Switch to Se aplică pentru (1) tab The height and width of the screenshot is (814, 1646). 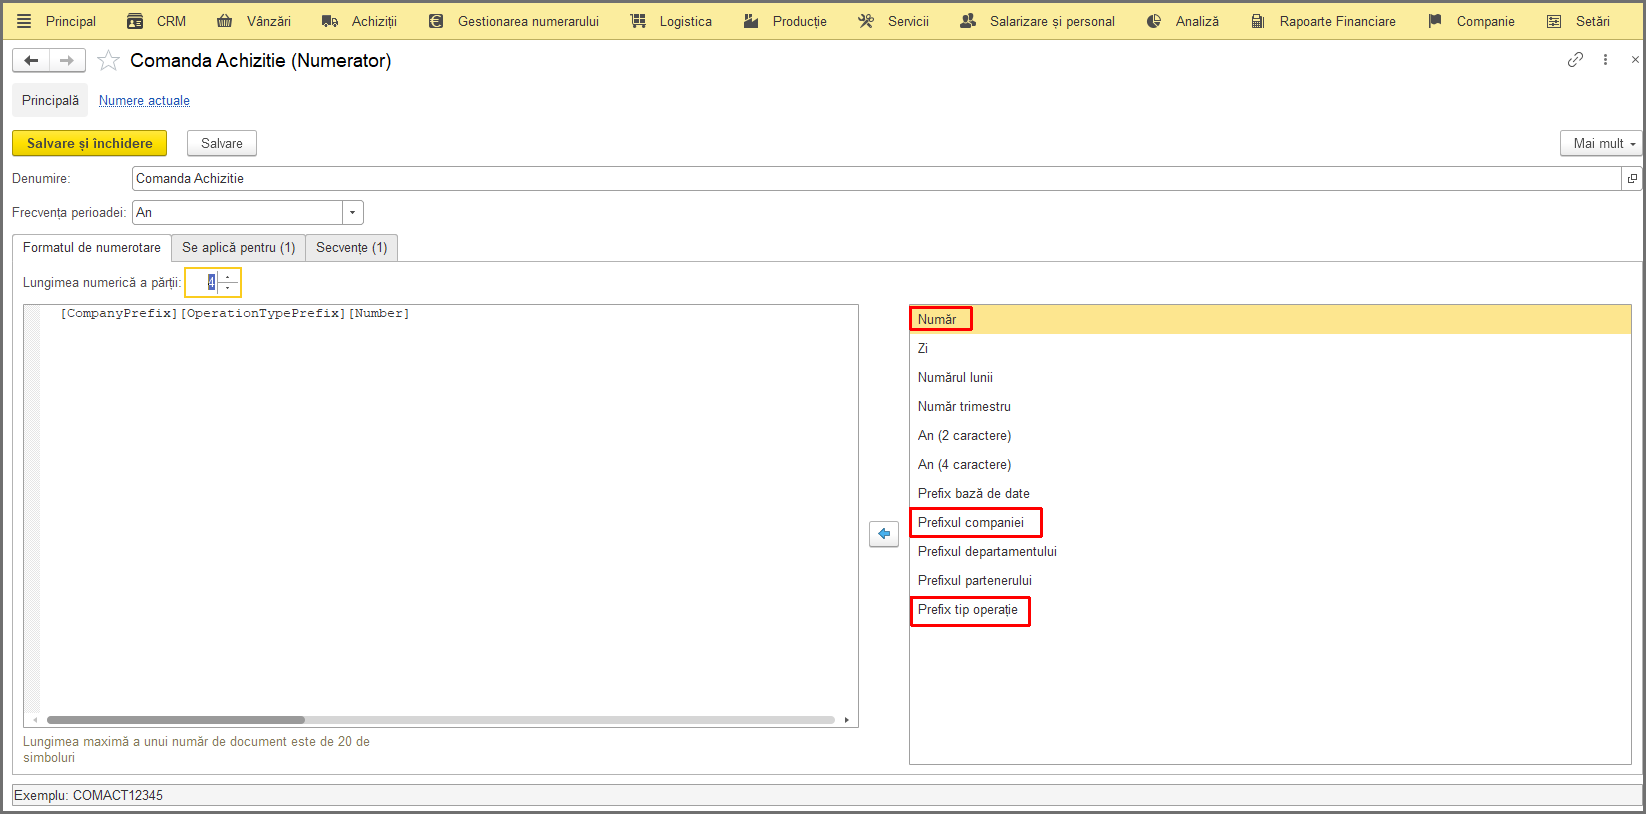click(238, 248)
